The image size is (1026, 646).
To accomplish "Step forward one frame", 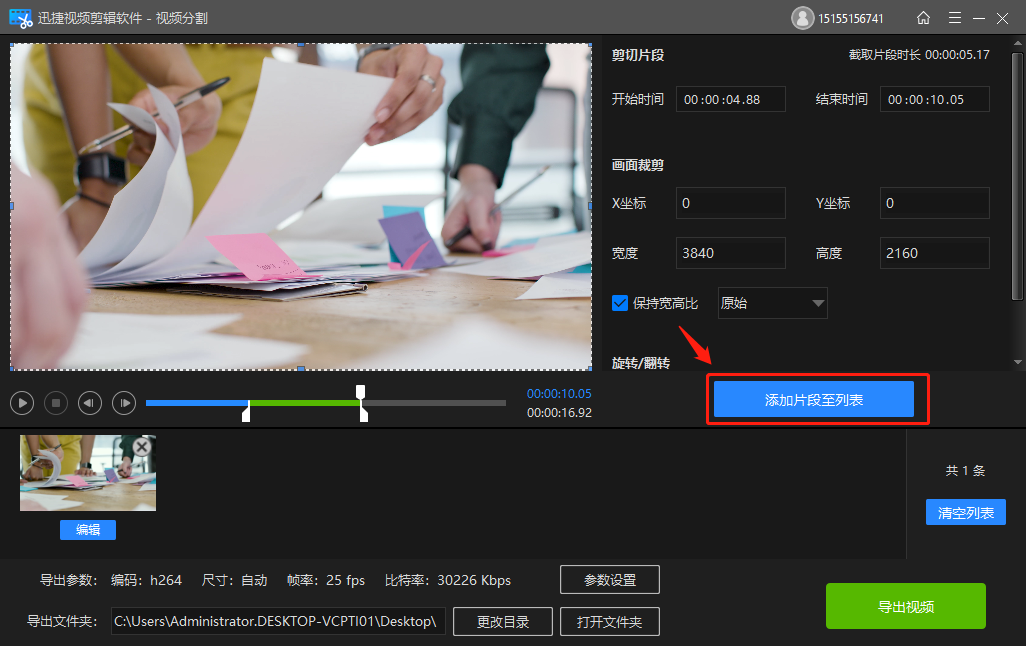I will tap(124, 403).
